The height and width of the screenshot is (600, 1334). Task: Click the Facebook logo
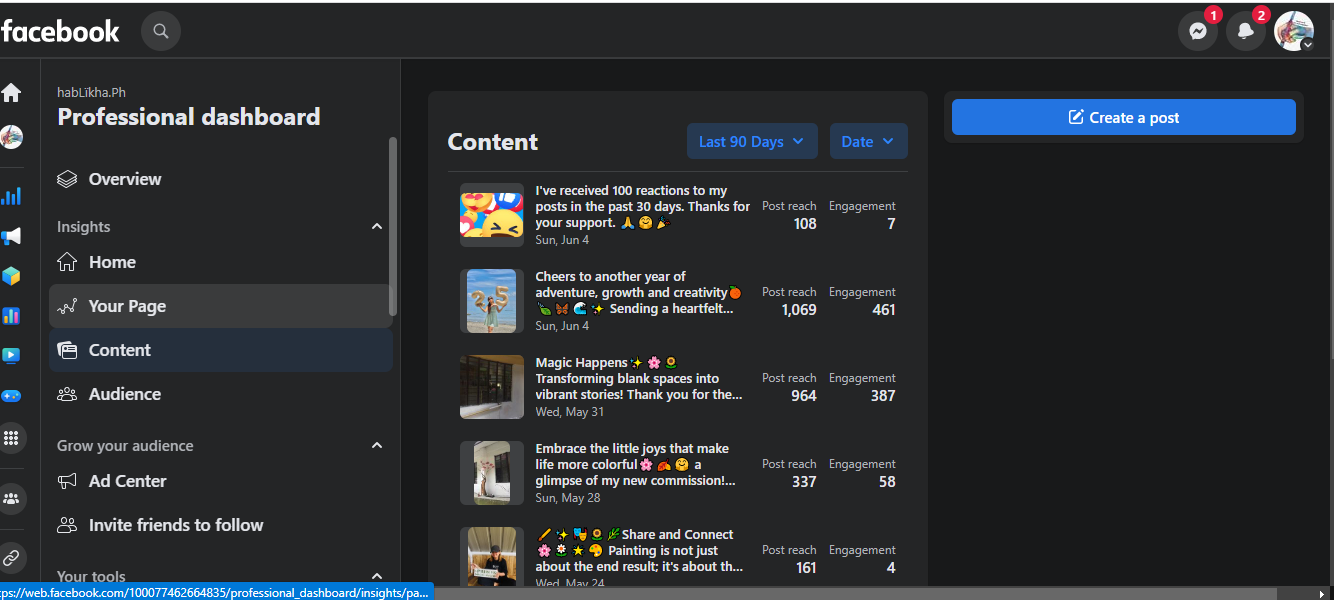coord(60,31)
